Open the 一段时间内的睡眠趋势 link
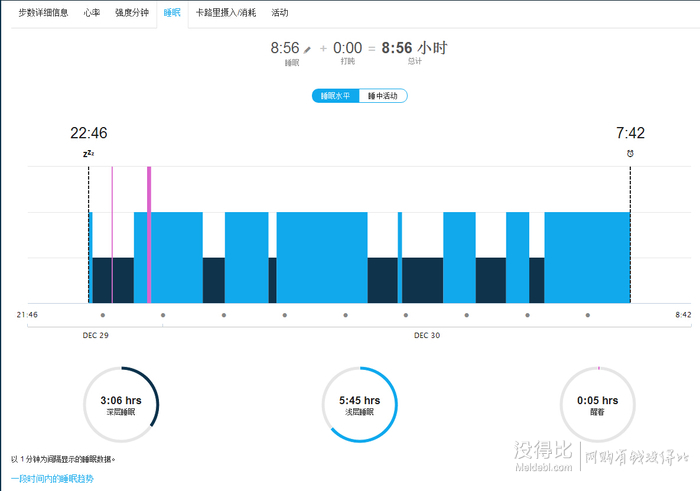Viewport: 700px width, 491px height. click(53, 479)
